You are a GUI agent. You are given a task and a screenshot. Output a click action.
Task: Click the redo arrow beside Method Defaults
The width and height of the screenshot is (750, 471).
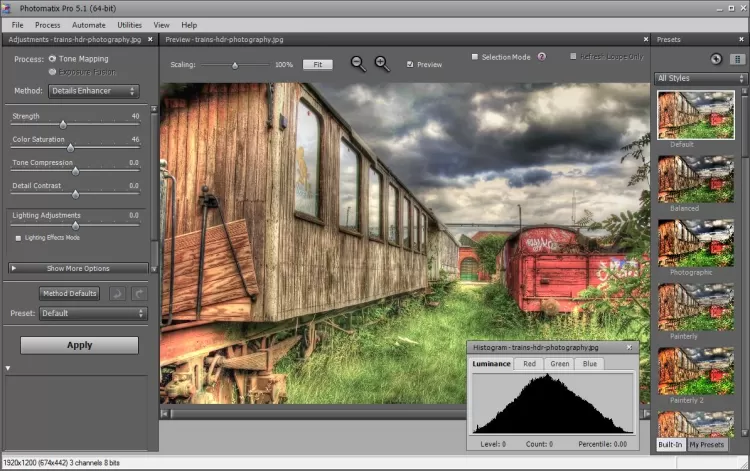[x=139, y=293]
